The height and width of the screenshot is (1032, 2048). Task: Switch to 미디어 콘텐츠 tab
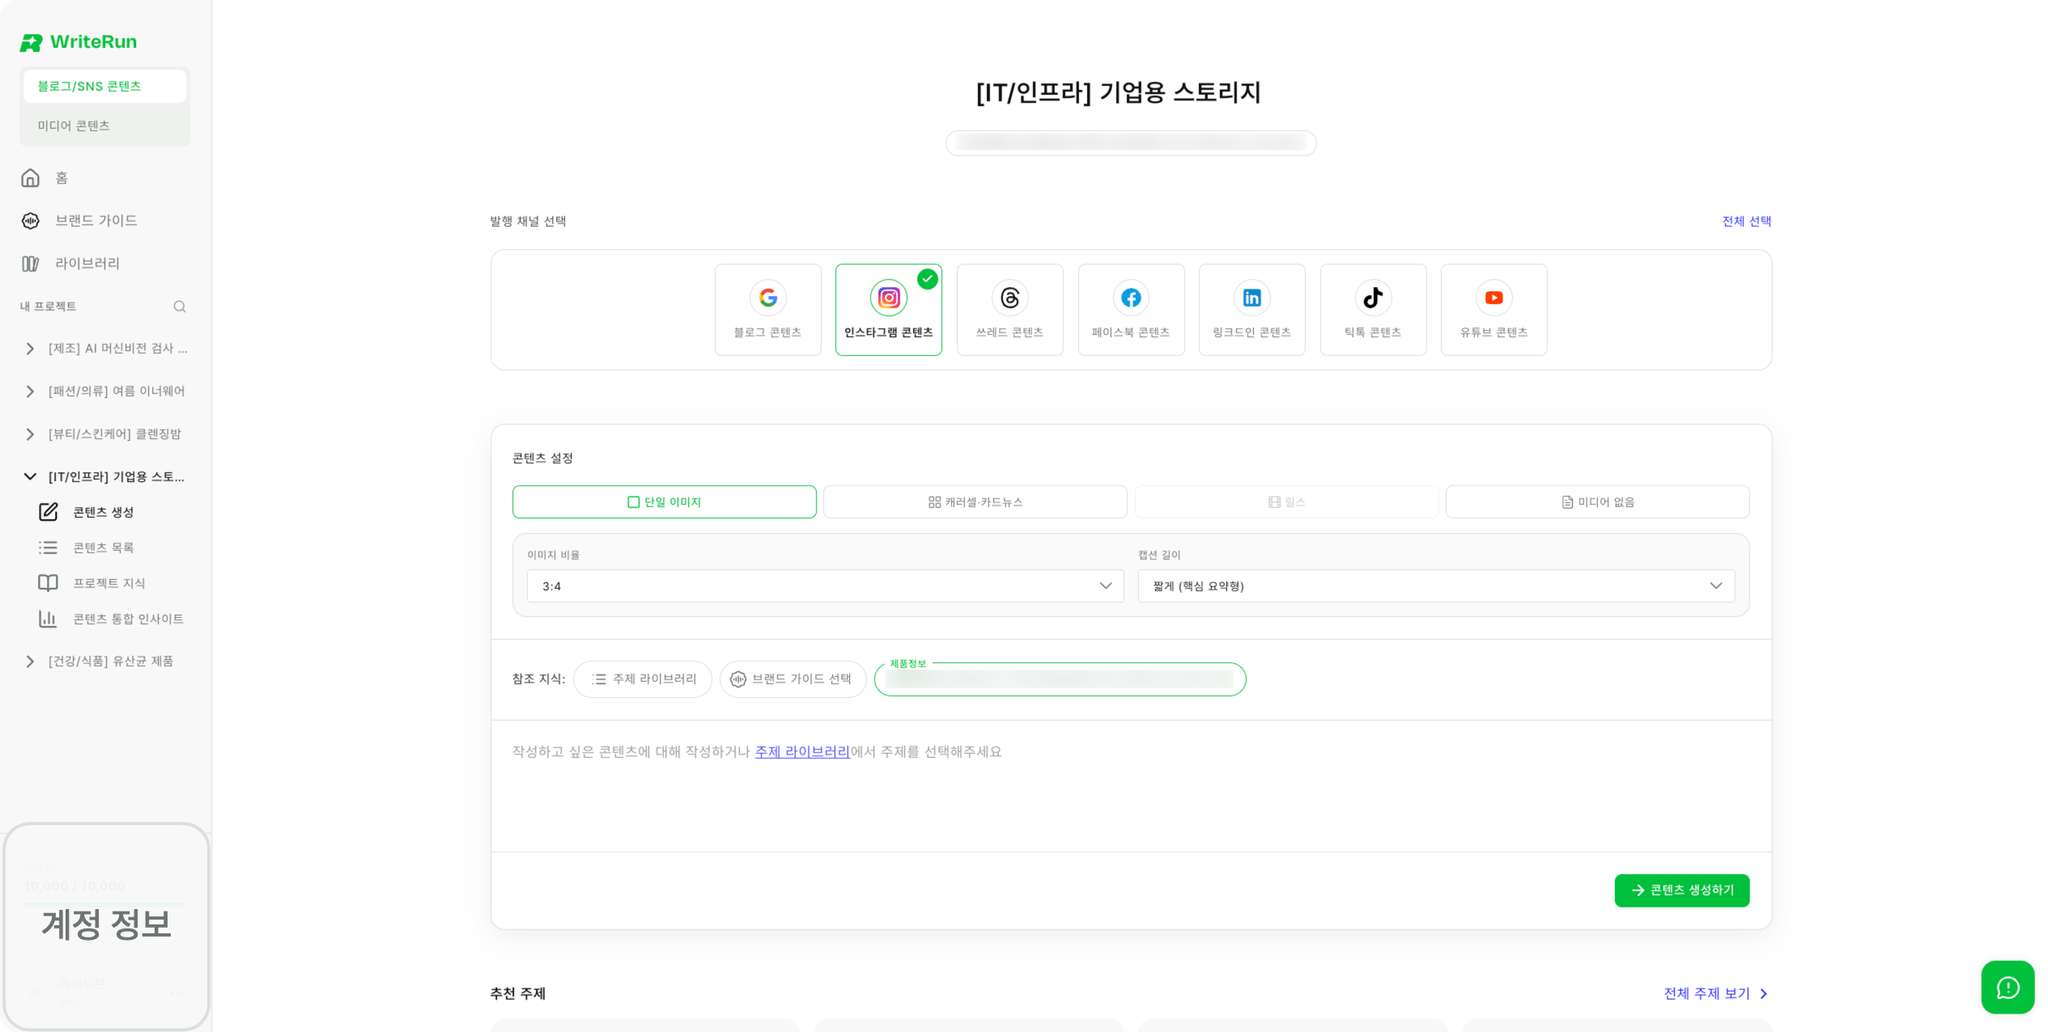point(104,126)
